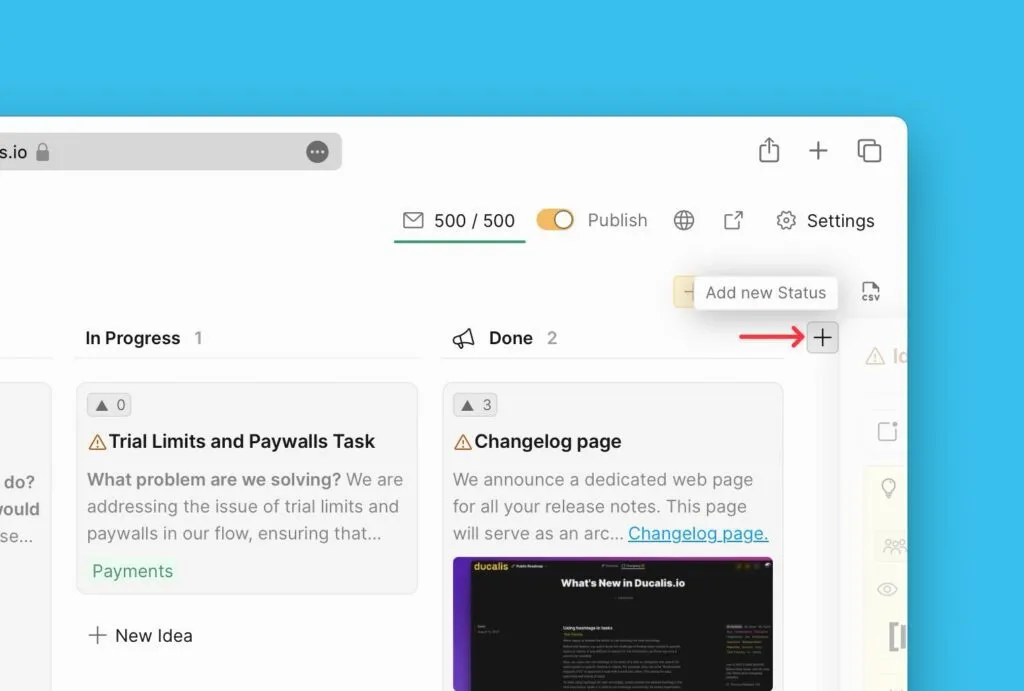Screen dimensions: 1024x691
Task: Upvote the Changelog page card
Action: click(x=475, y=405)
